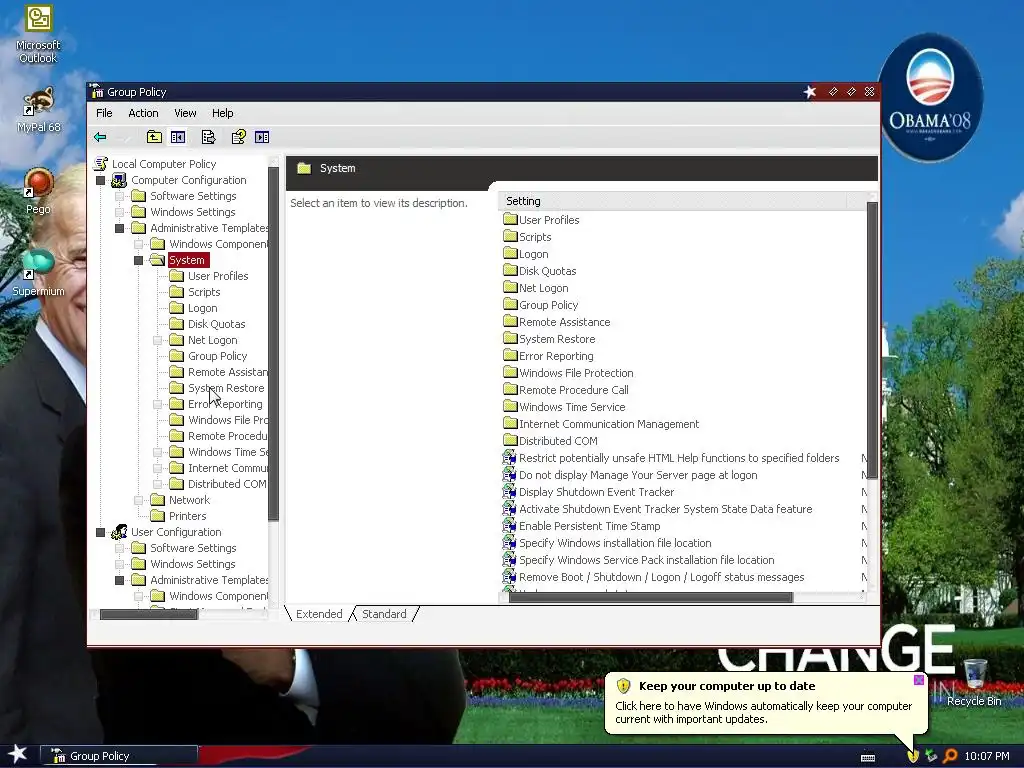Switch to the Standard tab
Viewport: 1024px width, 768px height.
(x=384, y=614)
